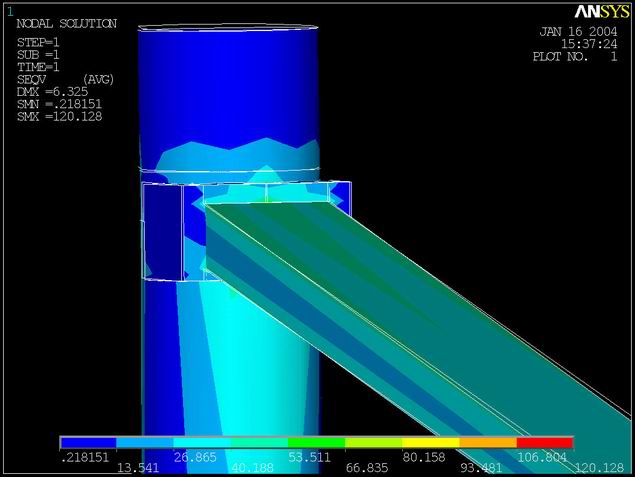This screenshot has height=477, width=635.
Task: Click the SMN =.218151 value
Action: 60,104
